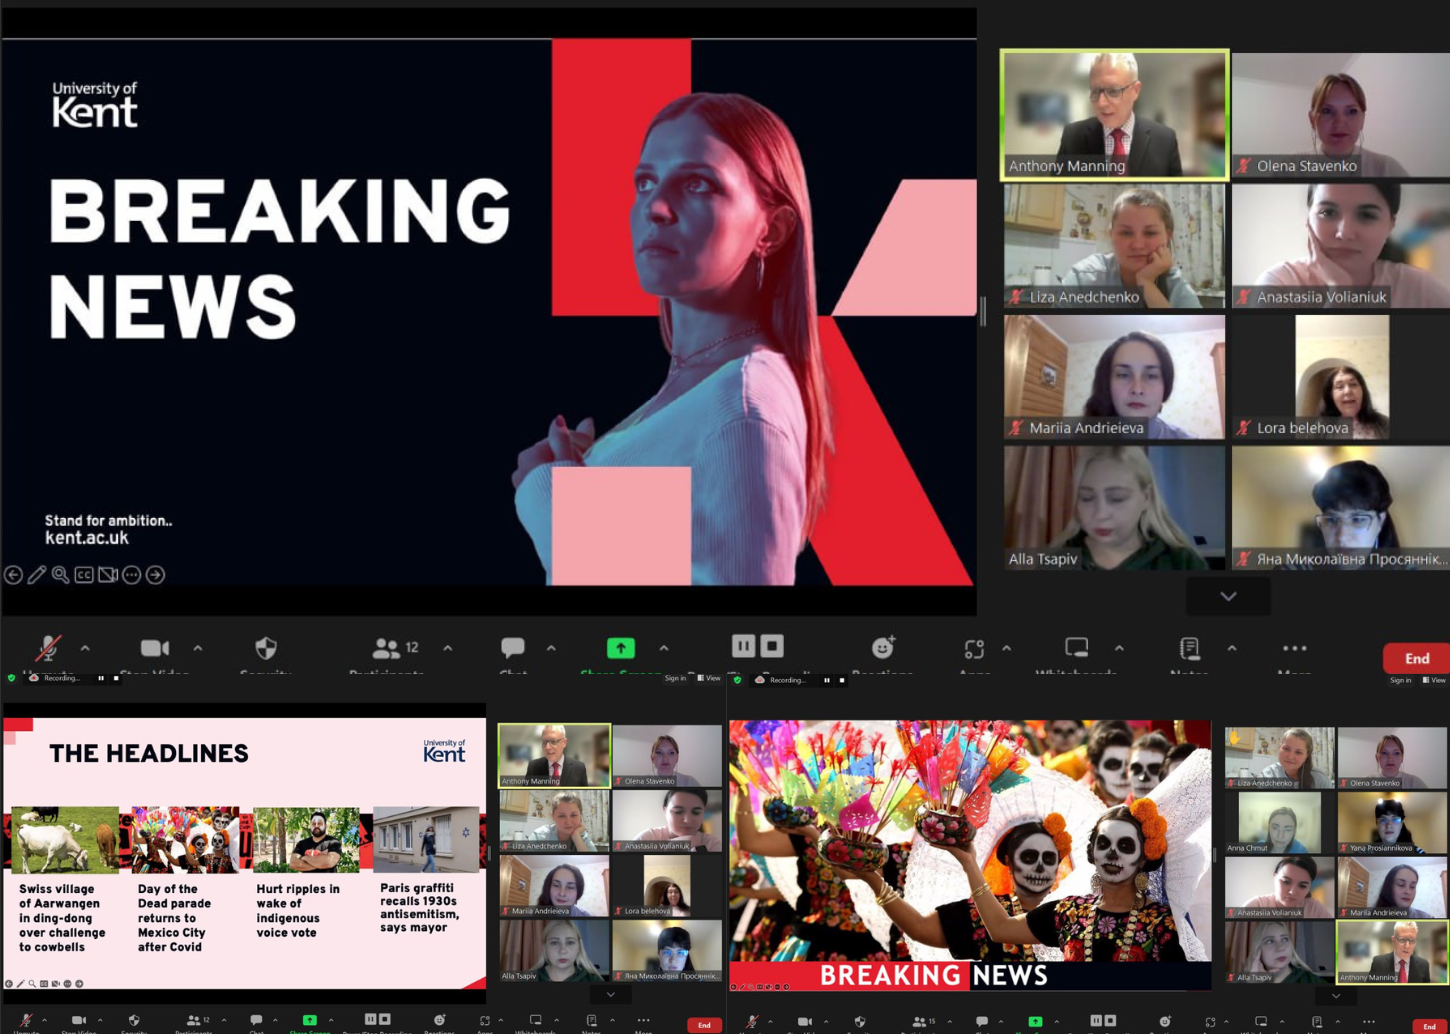The height and width of the screenshot is (1034, 1450).
Task: Click Share Screen in the parade Zoom window
Action: pyautogui.click(x=1035, y=1022)
